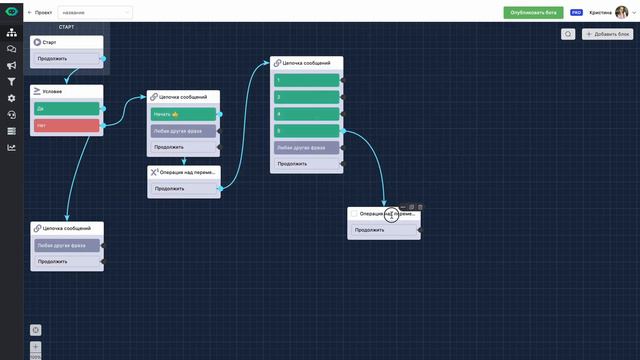The width and height of the screenshot is (640, 360).
Task: Select green option 1 in message chain
Action: (307, 80)
